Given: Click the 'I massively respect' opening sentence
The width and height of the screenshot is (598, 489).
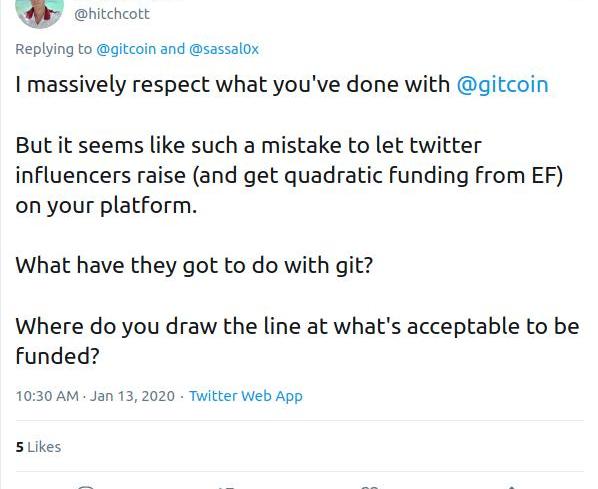Looking at the screenshot, I should click(x=282, y=84).
